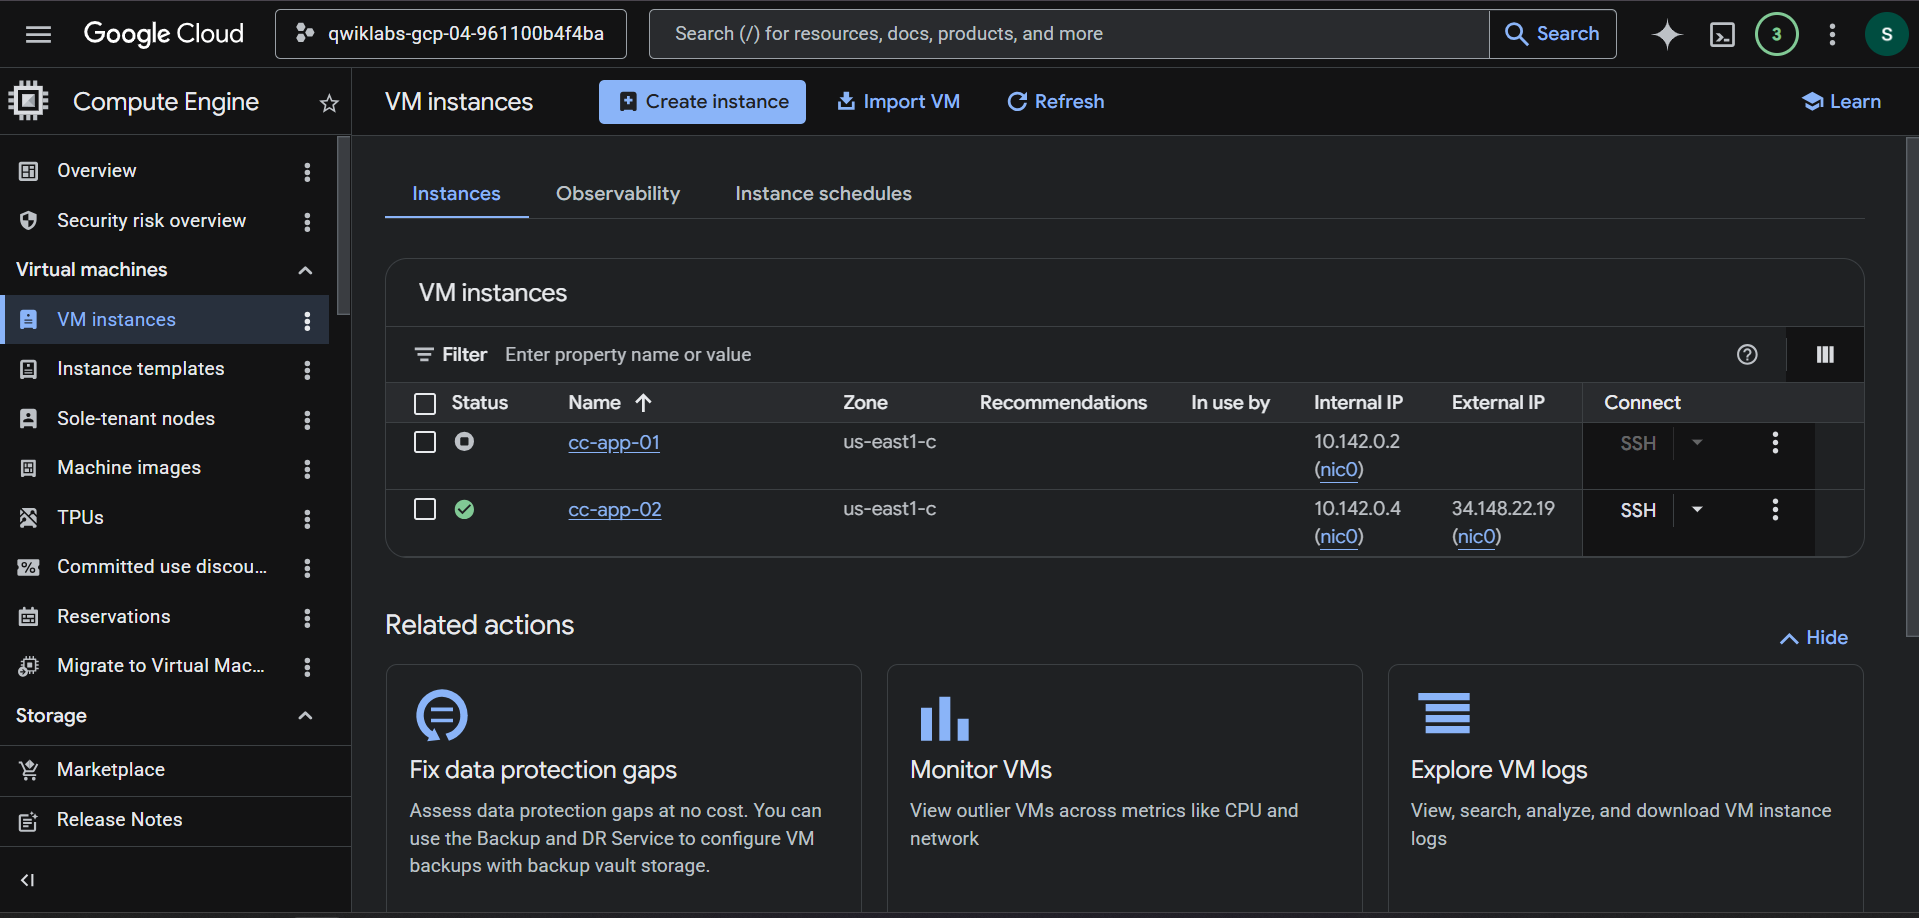Open the main navigation hamburger menu
The height and width of the screenshot is (918, 1919).
coord(38,34)
